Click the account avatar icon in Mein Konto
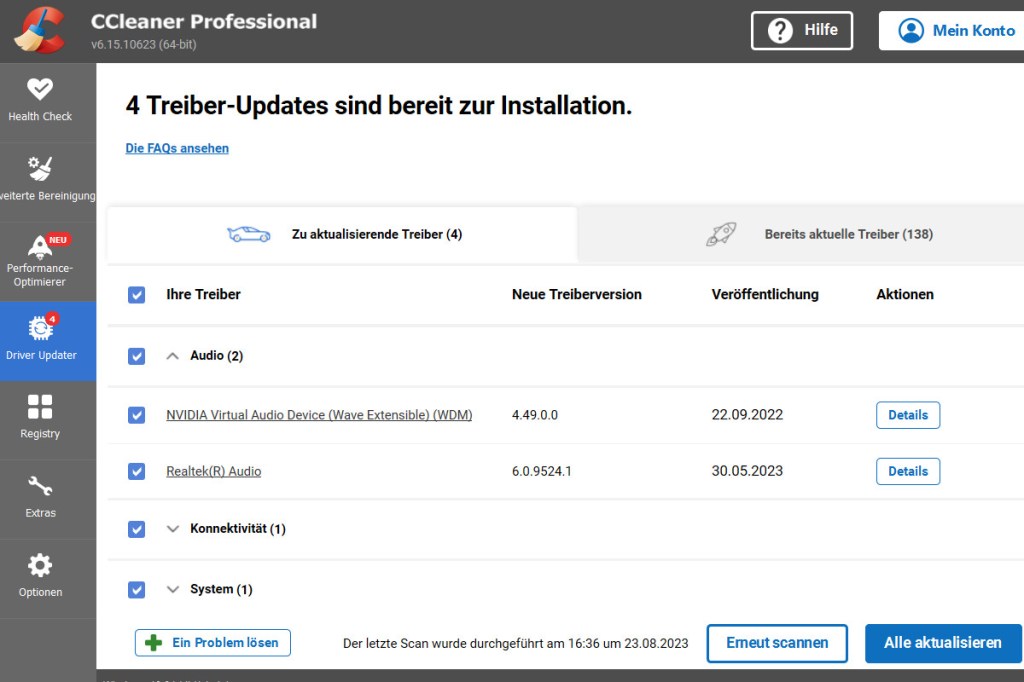The image size is (1024, 682). pyautogui.click(x=911, y=30)
